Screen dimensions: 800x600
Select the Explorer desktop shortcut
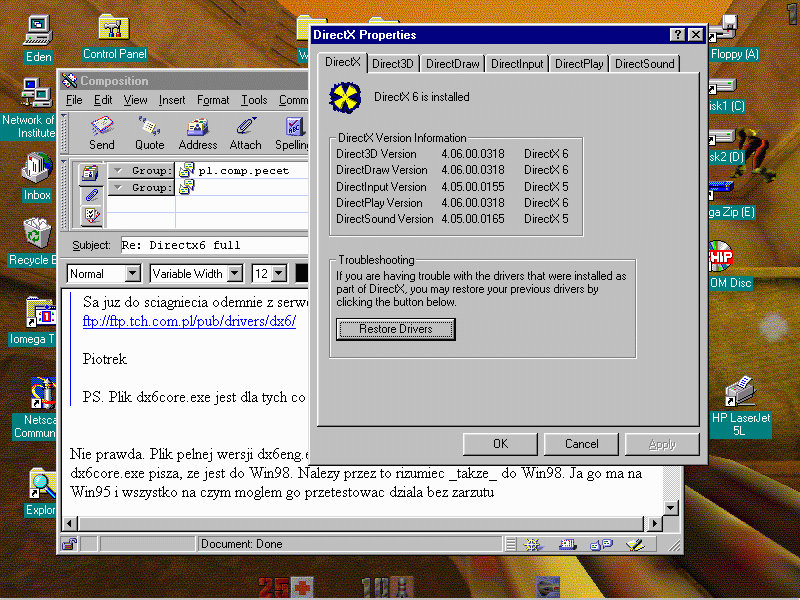[41, 492]
